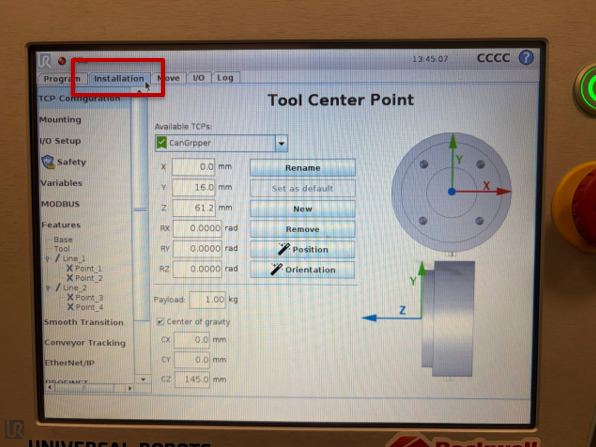
Task: Click the CZ field showing 145.0
Action: click(x=192, y=379)
